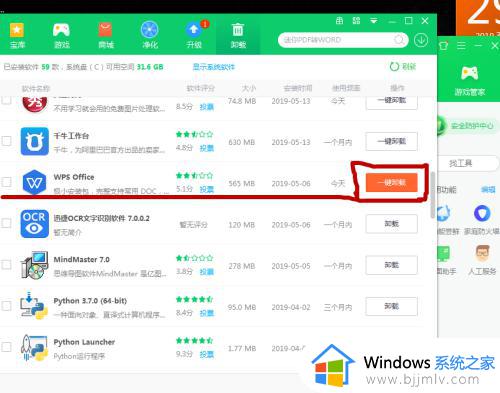Click the star rating of Python 3.7.0
The height and width of the screenshot is (393, 500).
(x=194, y=299)
